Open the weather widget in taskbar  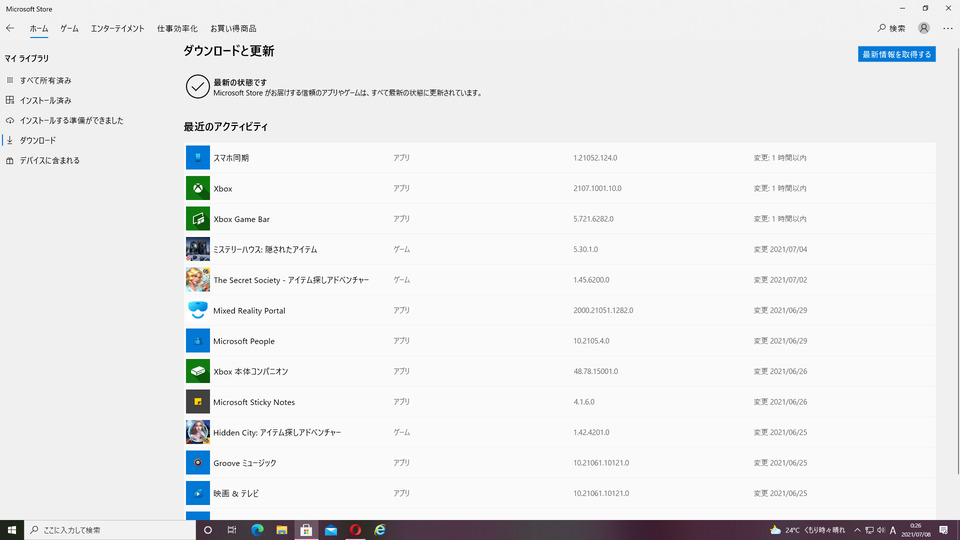point(808,530)
